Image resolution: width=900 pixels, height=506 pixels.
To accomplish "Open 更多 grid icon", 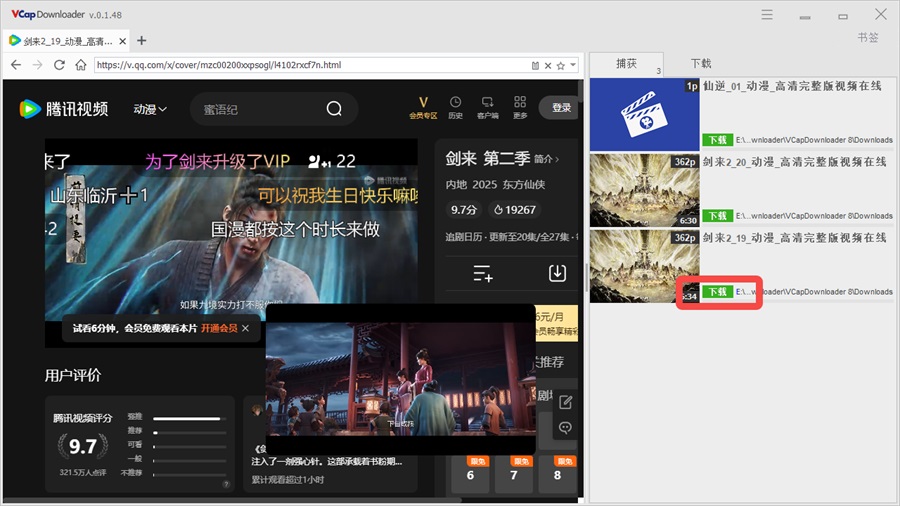I will [x=520, y=107].
